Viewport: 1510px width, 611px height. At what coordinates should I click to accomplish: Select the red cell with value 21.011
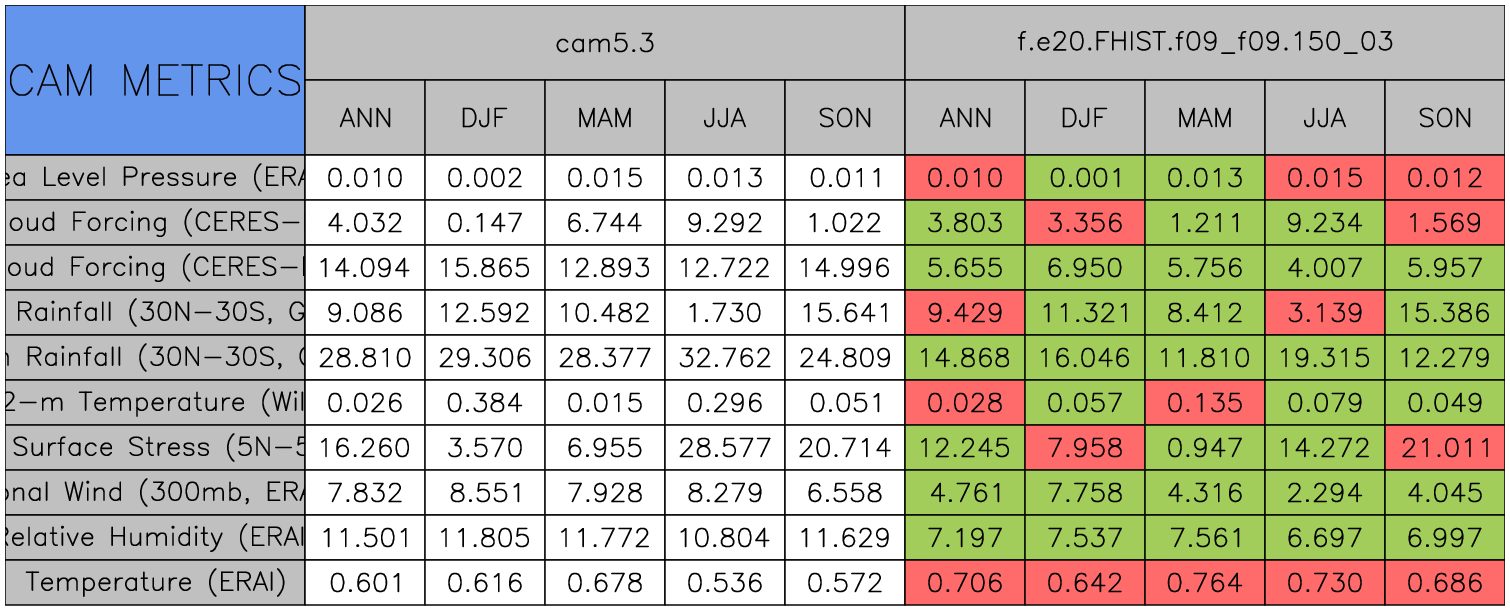(1444, 447)
